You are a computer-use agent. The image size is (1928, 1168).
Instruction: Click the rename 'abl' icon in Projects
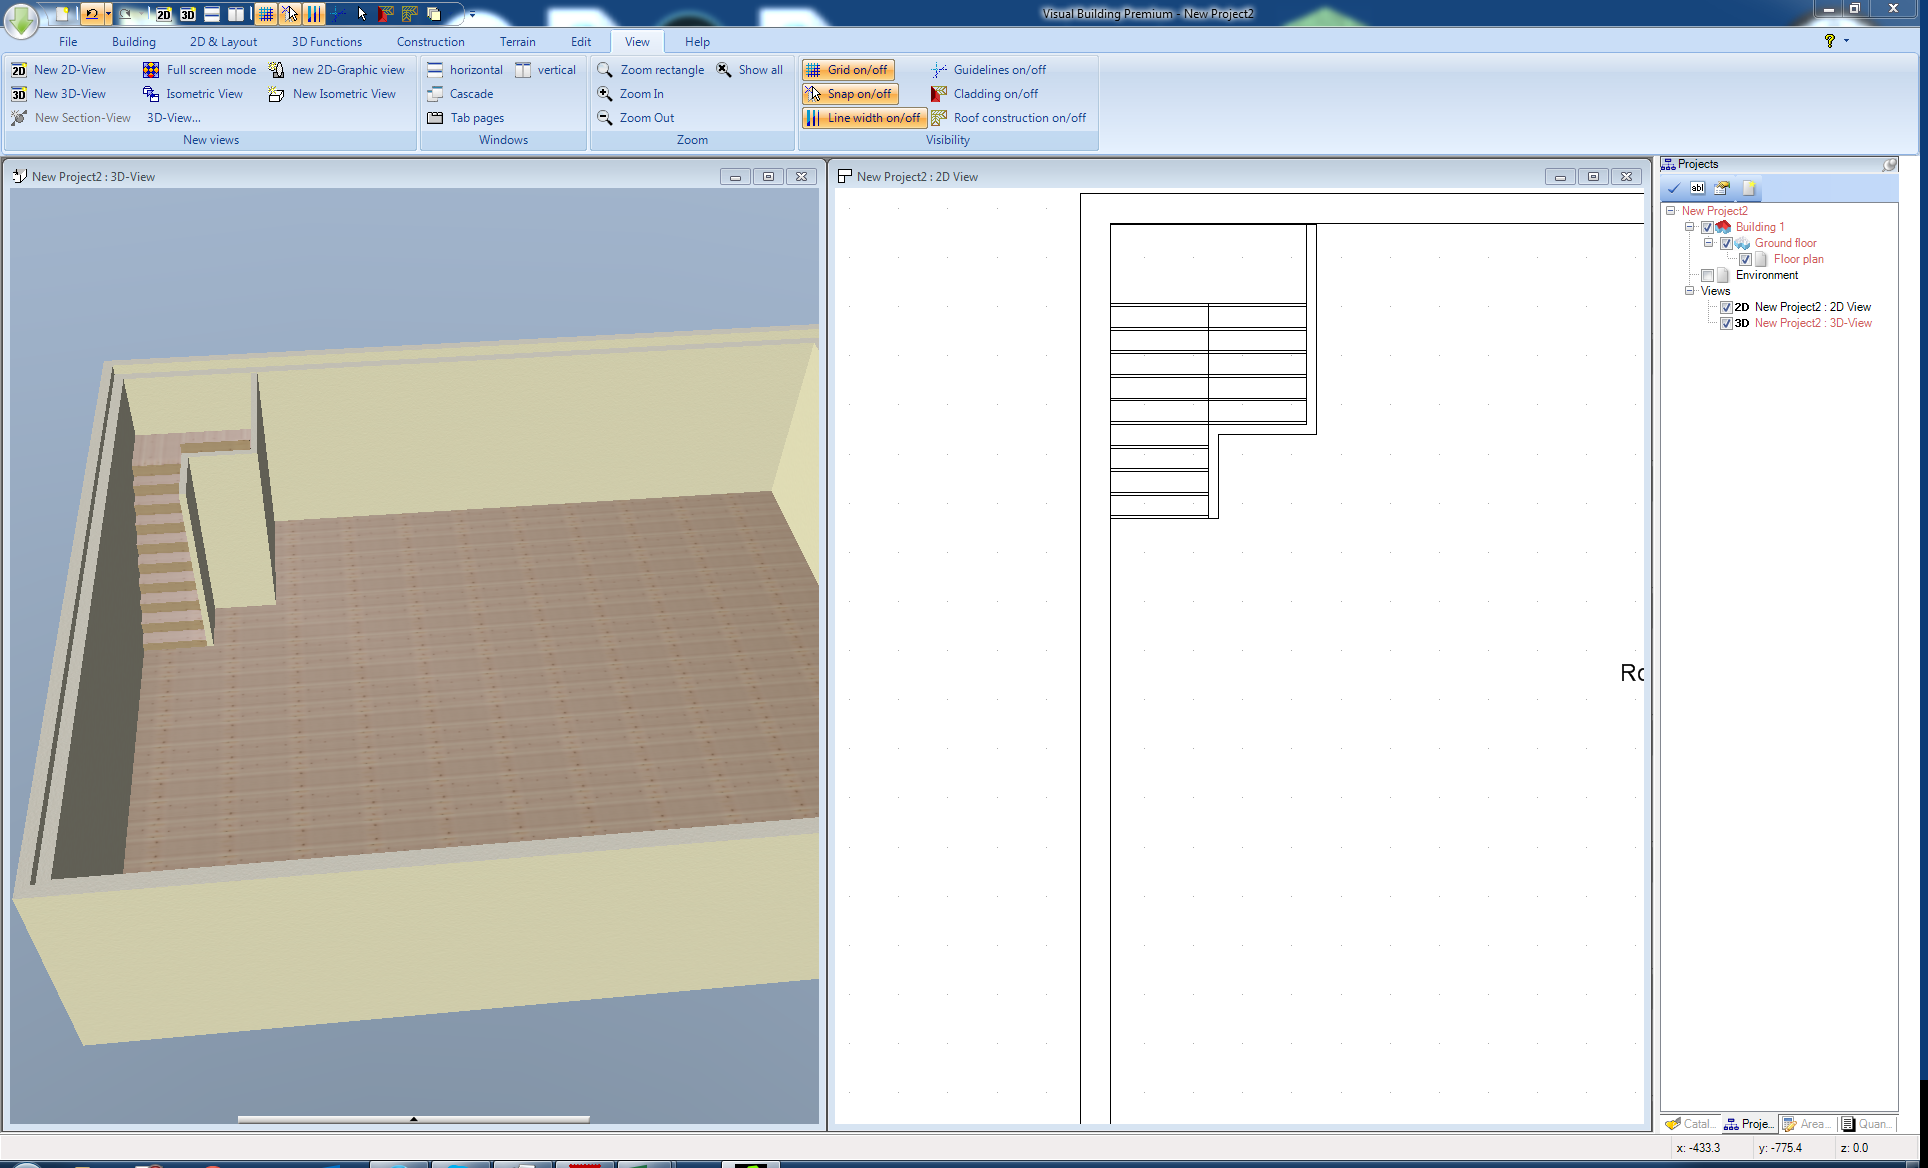[1697, 188]
